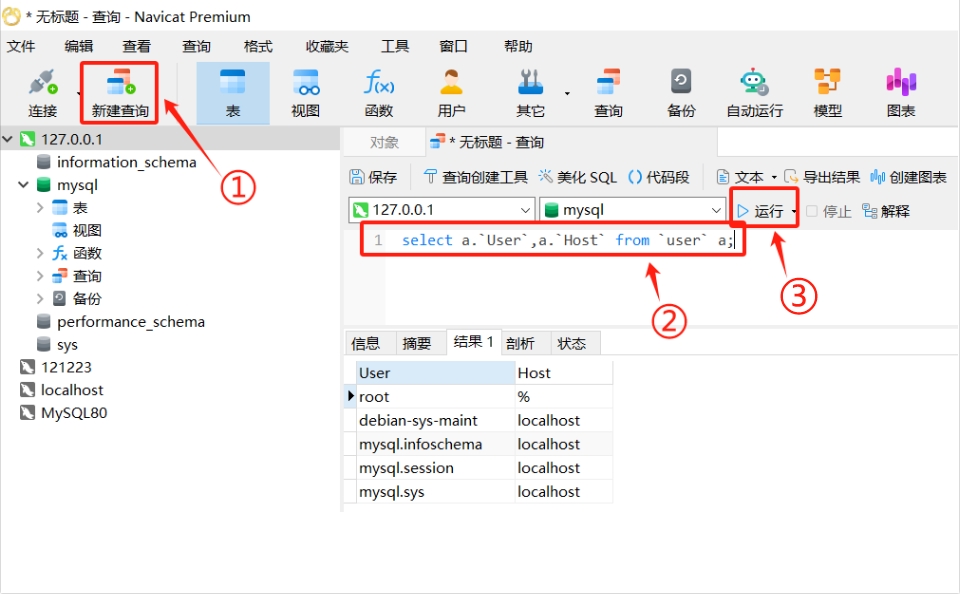Switch to the 结果 1 results tab
The width and height of the screenshot is (960, 594).
click(473, 342)
